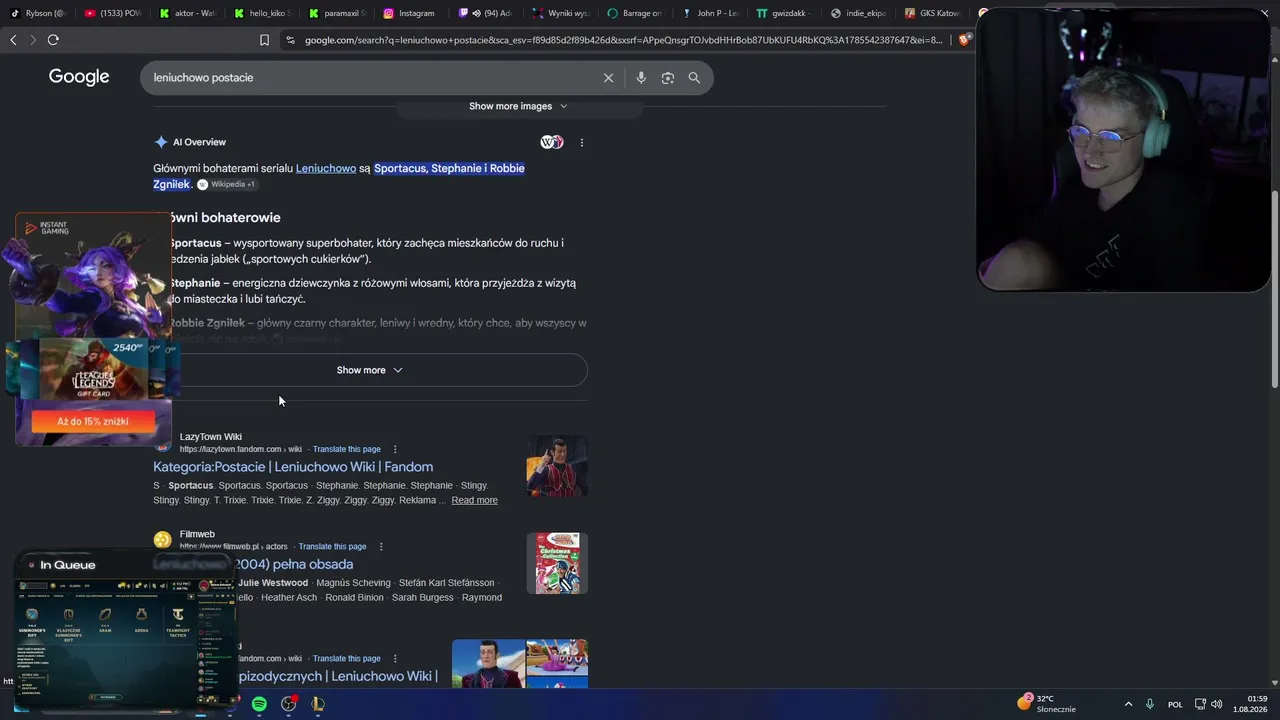Translate the LazyTown Wiki result page
The image size is (1280, 720).
(346, 449)
